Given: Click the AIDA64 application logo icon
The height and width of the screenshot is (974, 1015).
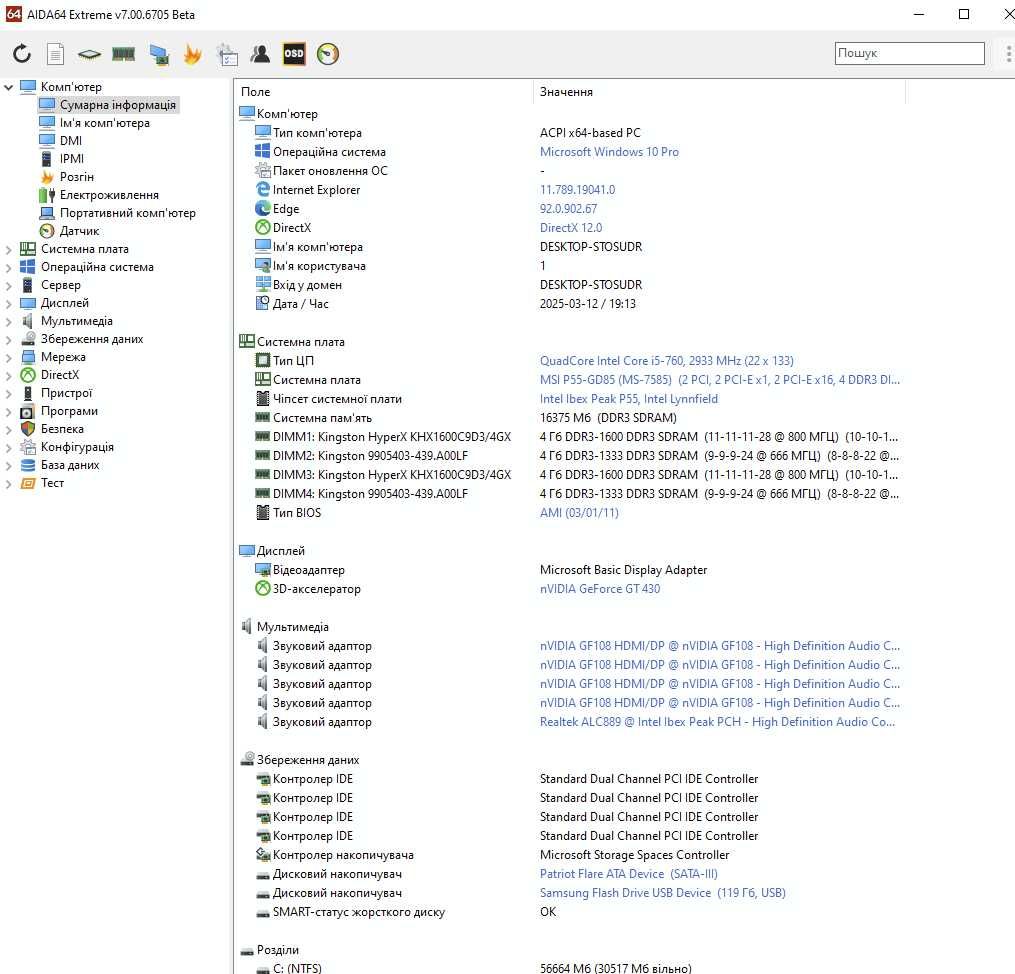Looking at the screenshot, I should pyautogui.click(x=14, y=14).
